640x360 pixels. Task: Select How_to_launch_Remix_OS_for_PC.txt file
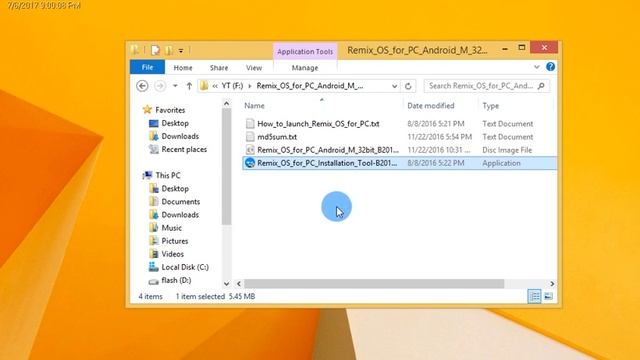point(318,124)
